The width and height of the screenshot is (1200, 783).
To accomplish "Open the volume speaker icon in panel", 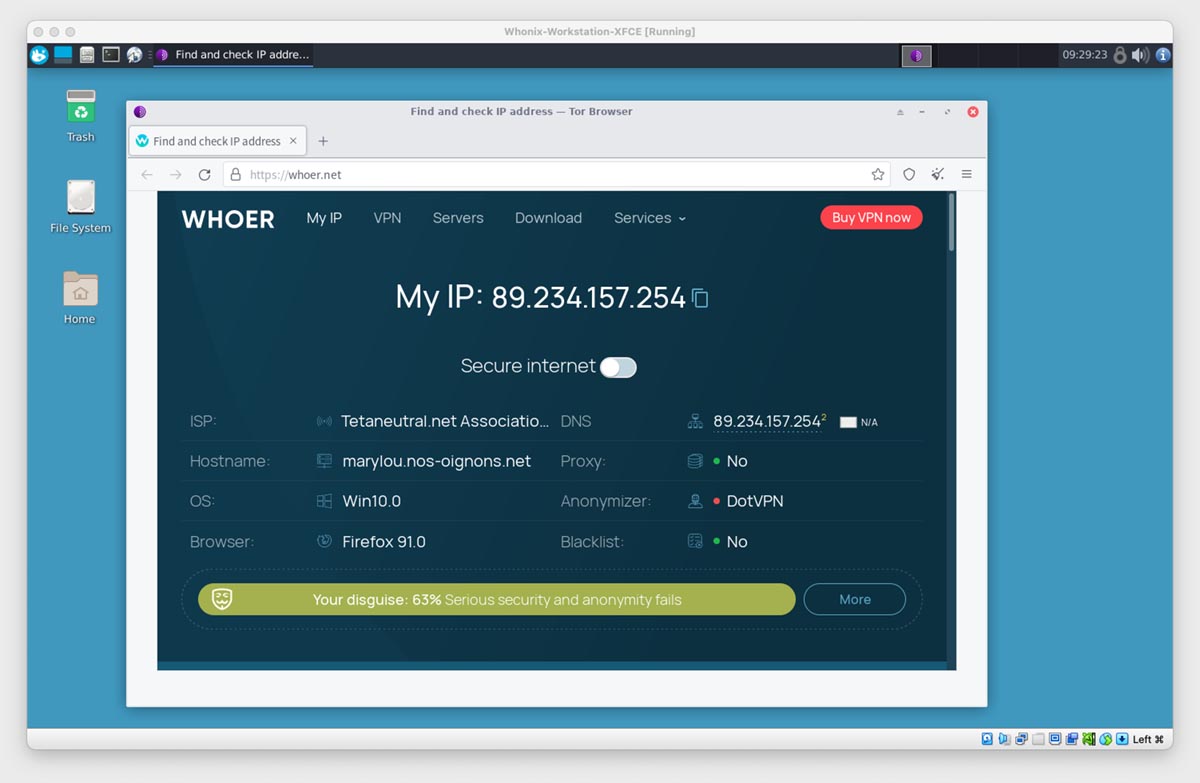I will pyautogui.click(x=1140, y=55).
